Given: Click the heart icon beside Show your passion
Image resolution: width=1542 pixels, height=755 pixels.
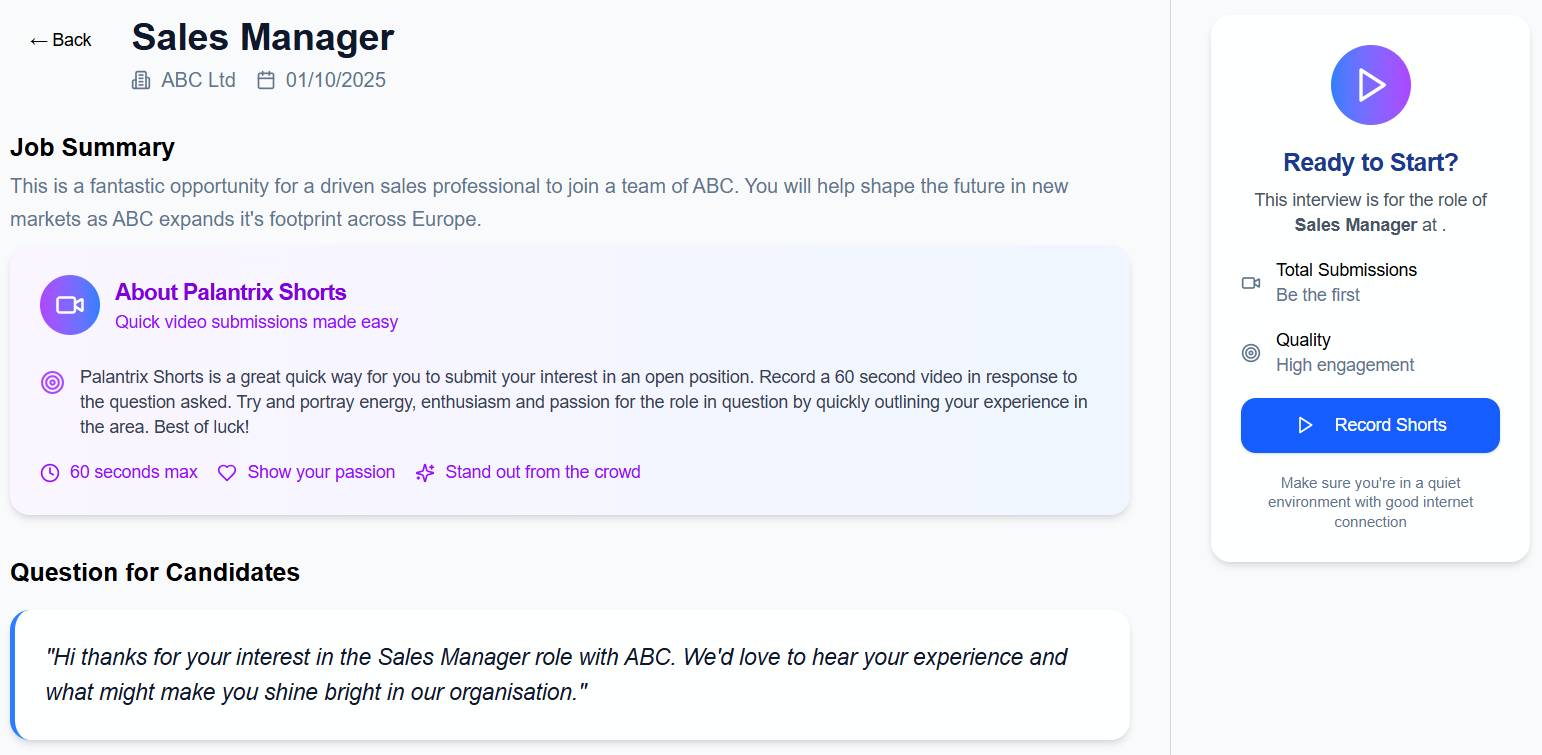Looking at the screenshot, I should pos(227,473).
